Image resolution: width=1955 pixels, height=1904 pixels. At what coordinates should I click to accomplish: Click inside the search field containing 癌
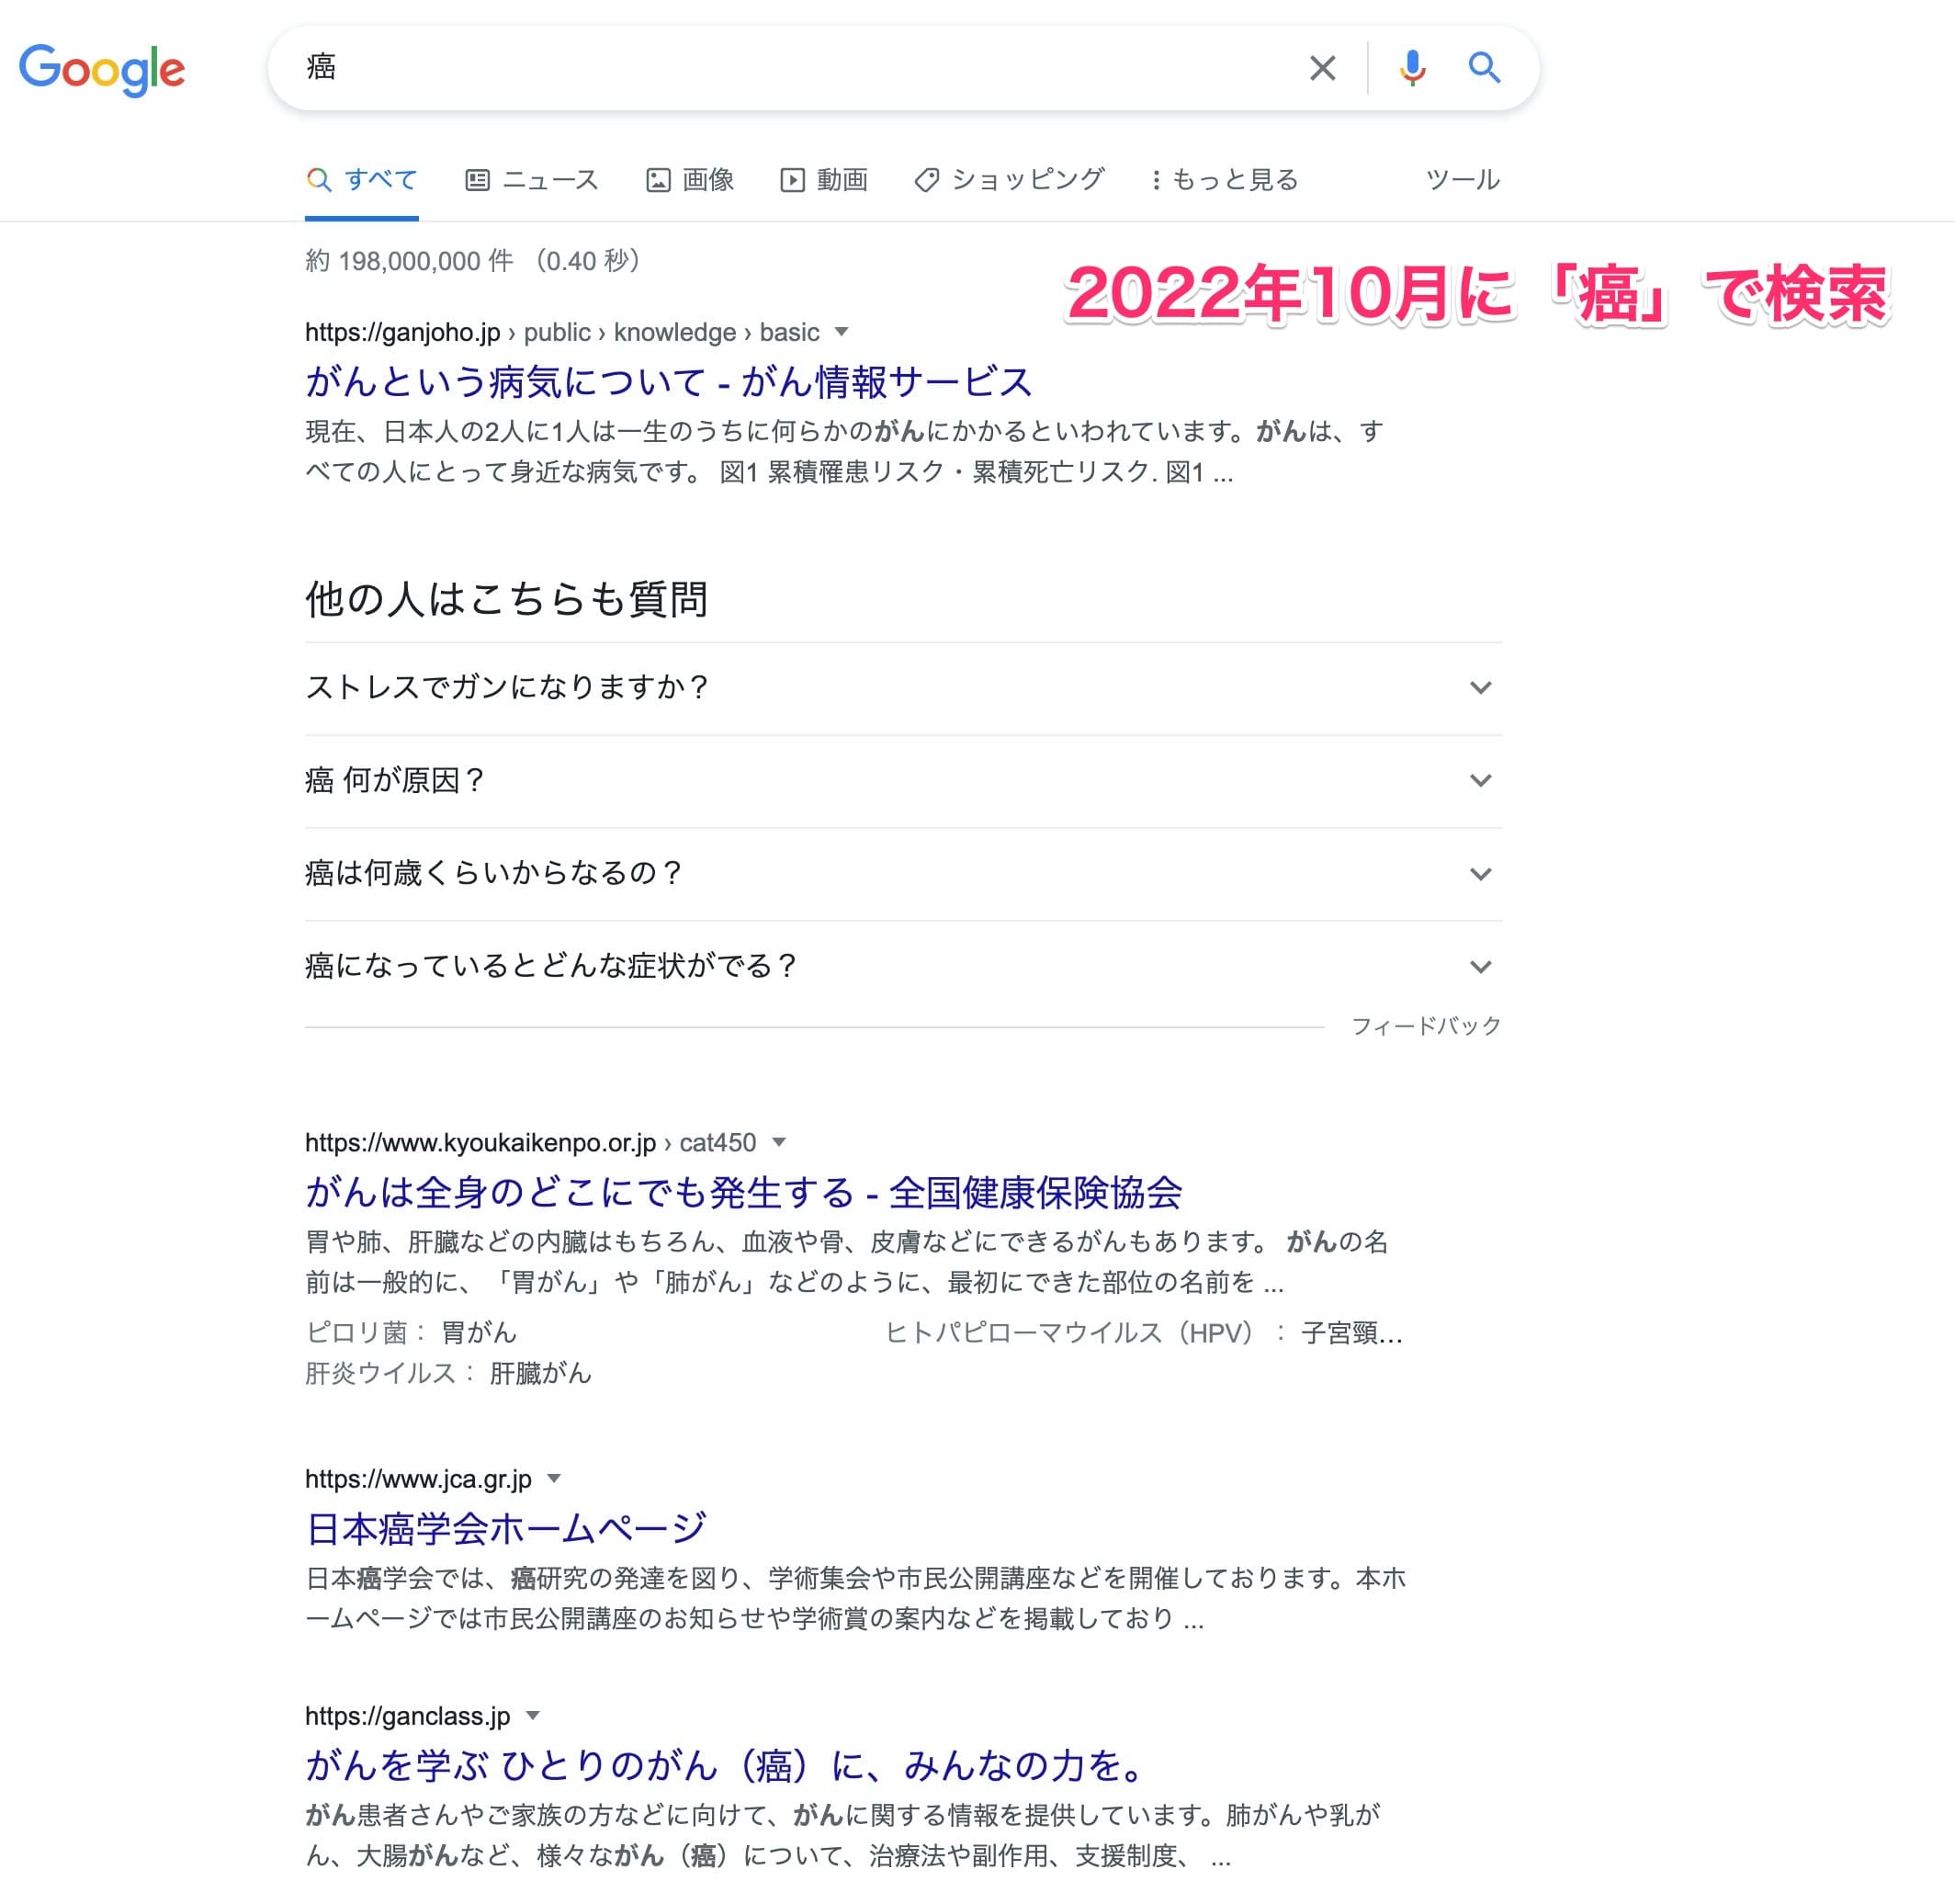780,68
